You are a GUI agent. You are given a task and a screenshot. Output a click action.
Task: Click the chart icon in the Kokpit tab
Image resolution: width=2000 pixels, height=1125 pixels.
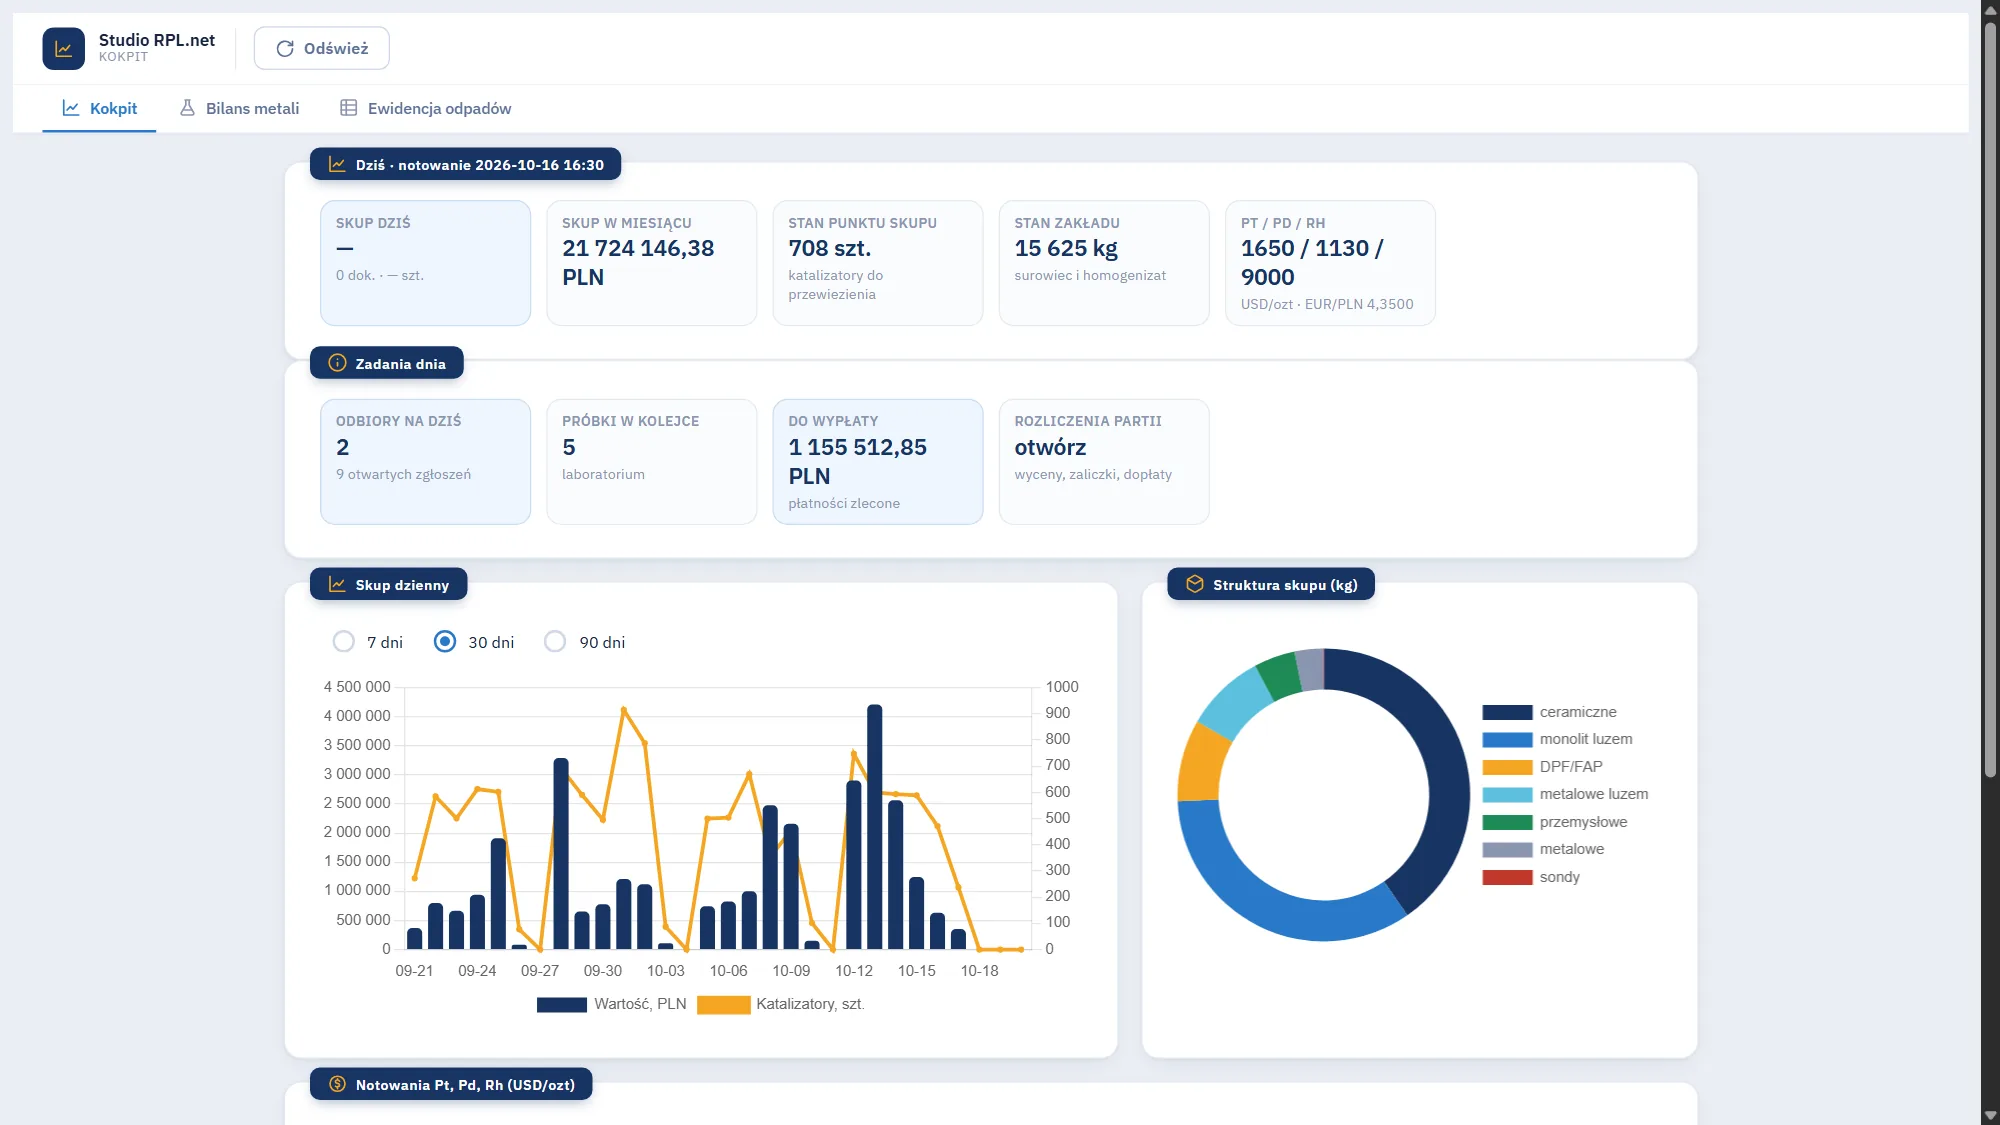(x=71, y=108)
